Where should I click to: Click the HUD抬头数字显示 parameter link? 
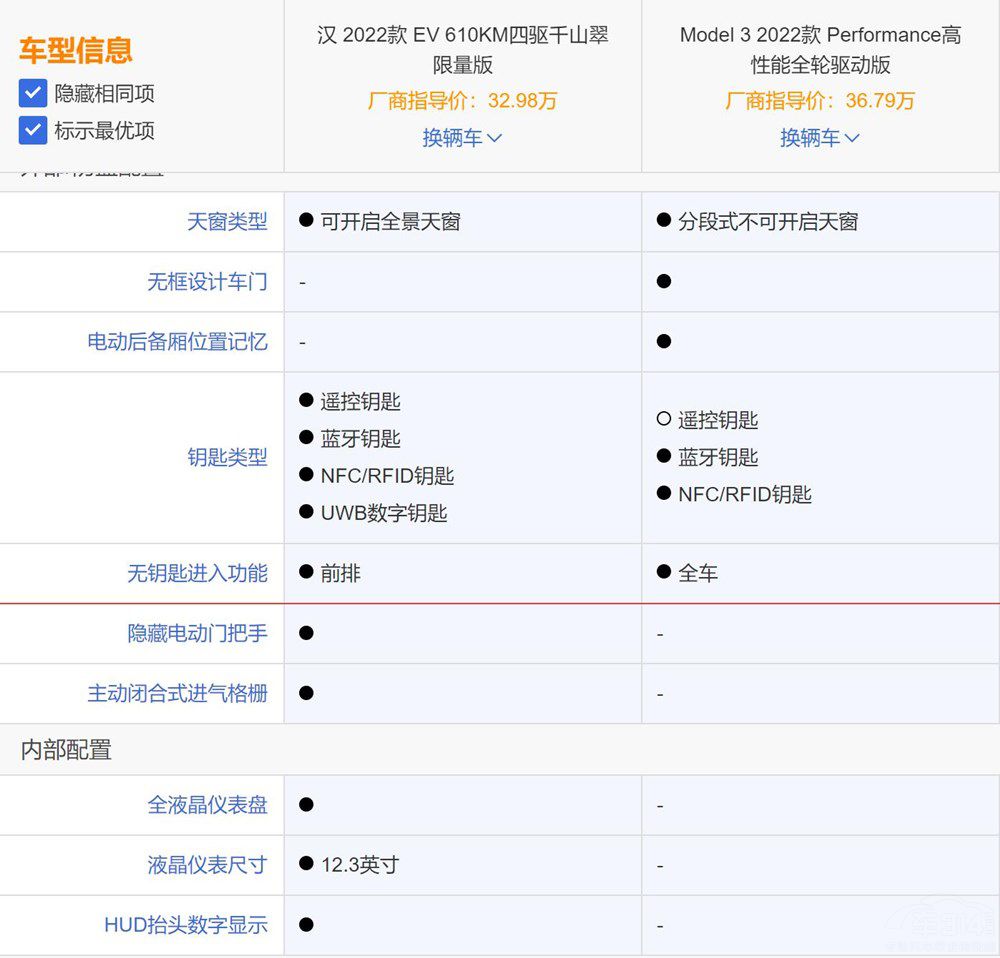(186, 925)
